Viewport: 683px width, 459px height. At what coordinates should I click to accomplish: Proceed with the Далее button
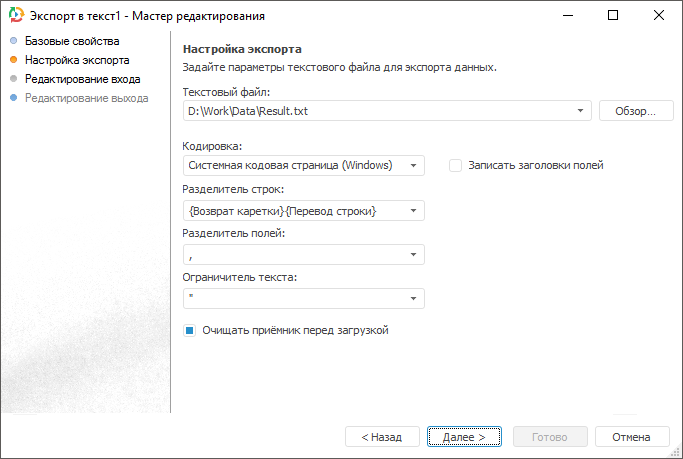[x=465, y=437]
